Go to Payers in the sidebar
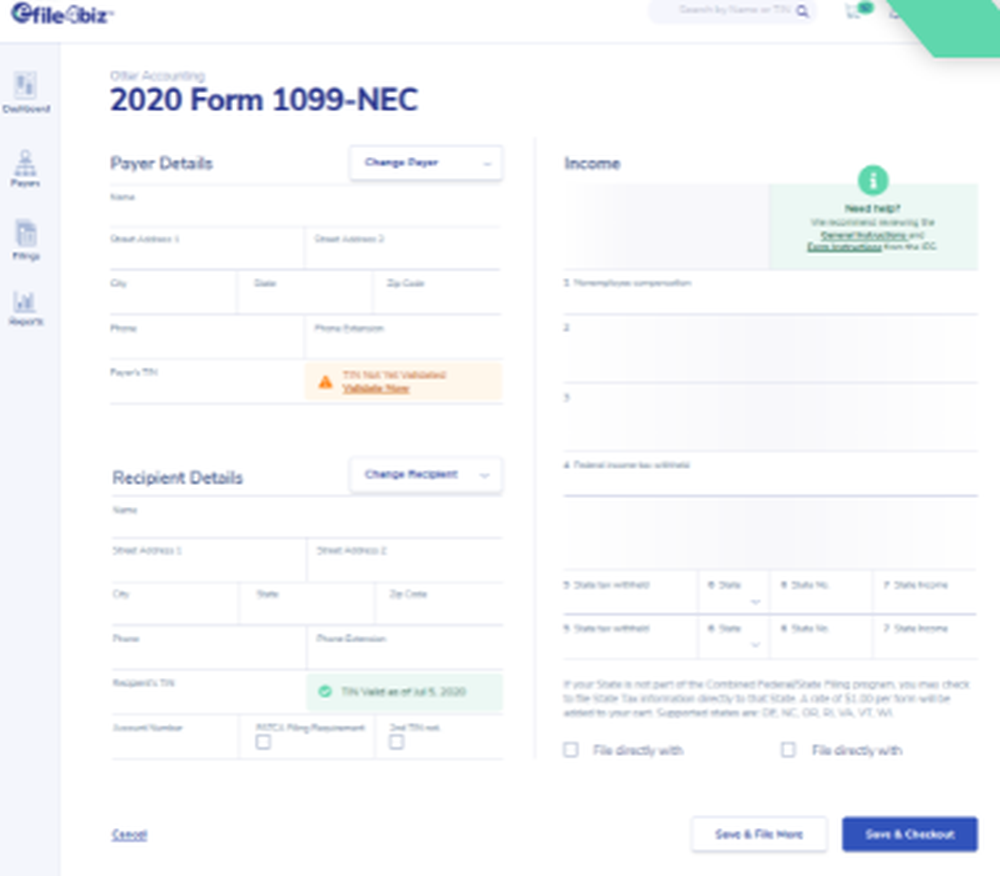Screen dimensions: 1000x876 (26, 168)
